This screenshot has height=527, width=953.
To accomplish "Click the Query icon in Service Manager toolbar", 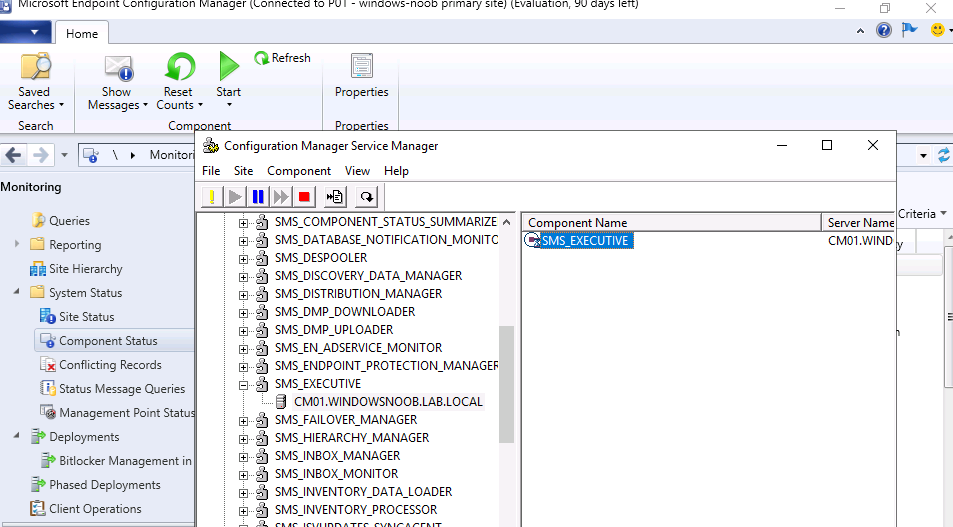I will point(212,197).
